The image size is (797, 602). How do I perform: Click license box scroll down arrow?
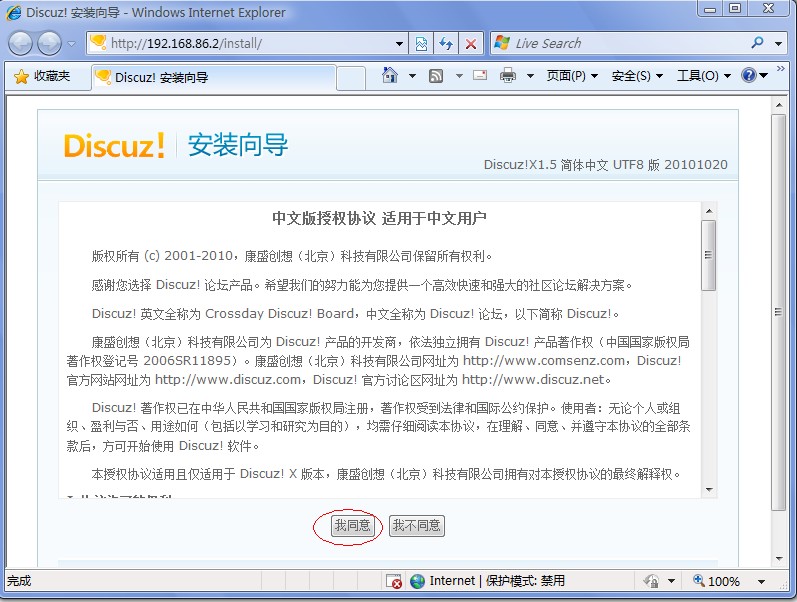709,490
